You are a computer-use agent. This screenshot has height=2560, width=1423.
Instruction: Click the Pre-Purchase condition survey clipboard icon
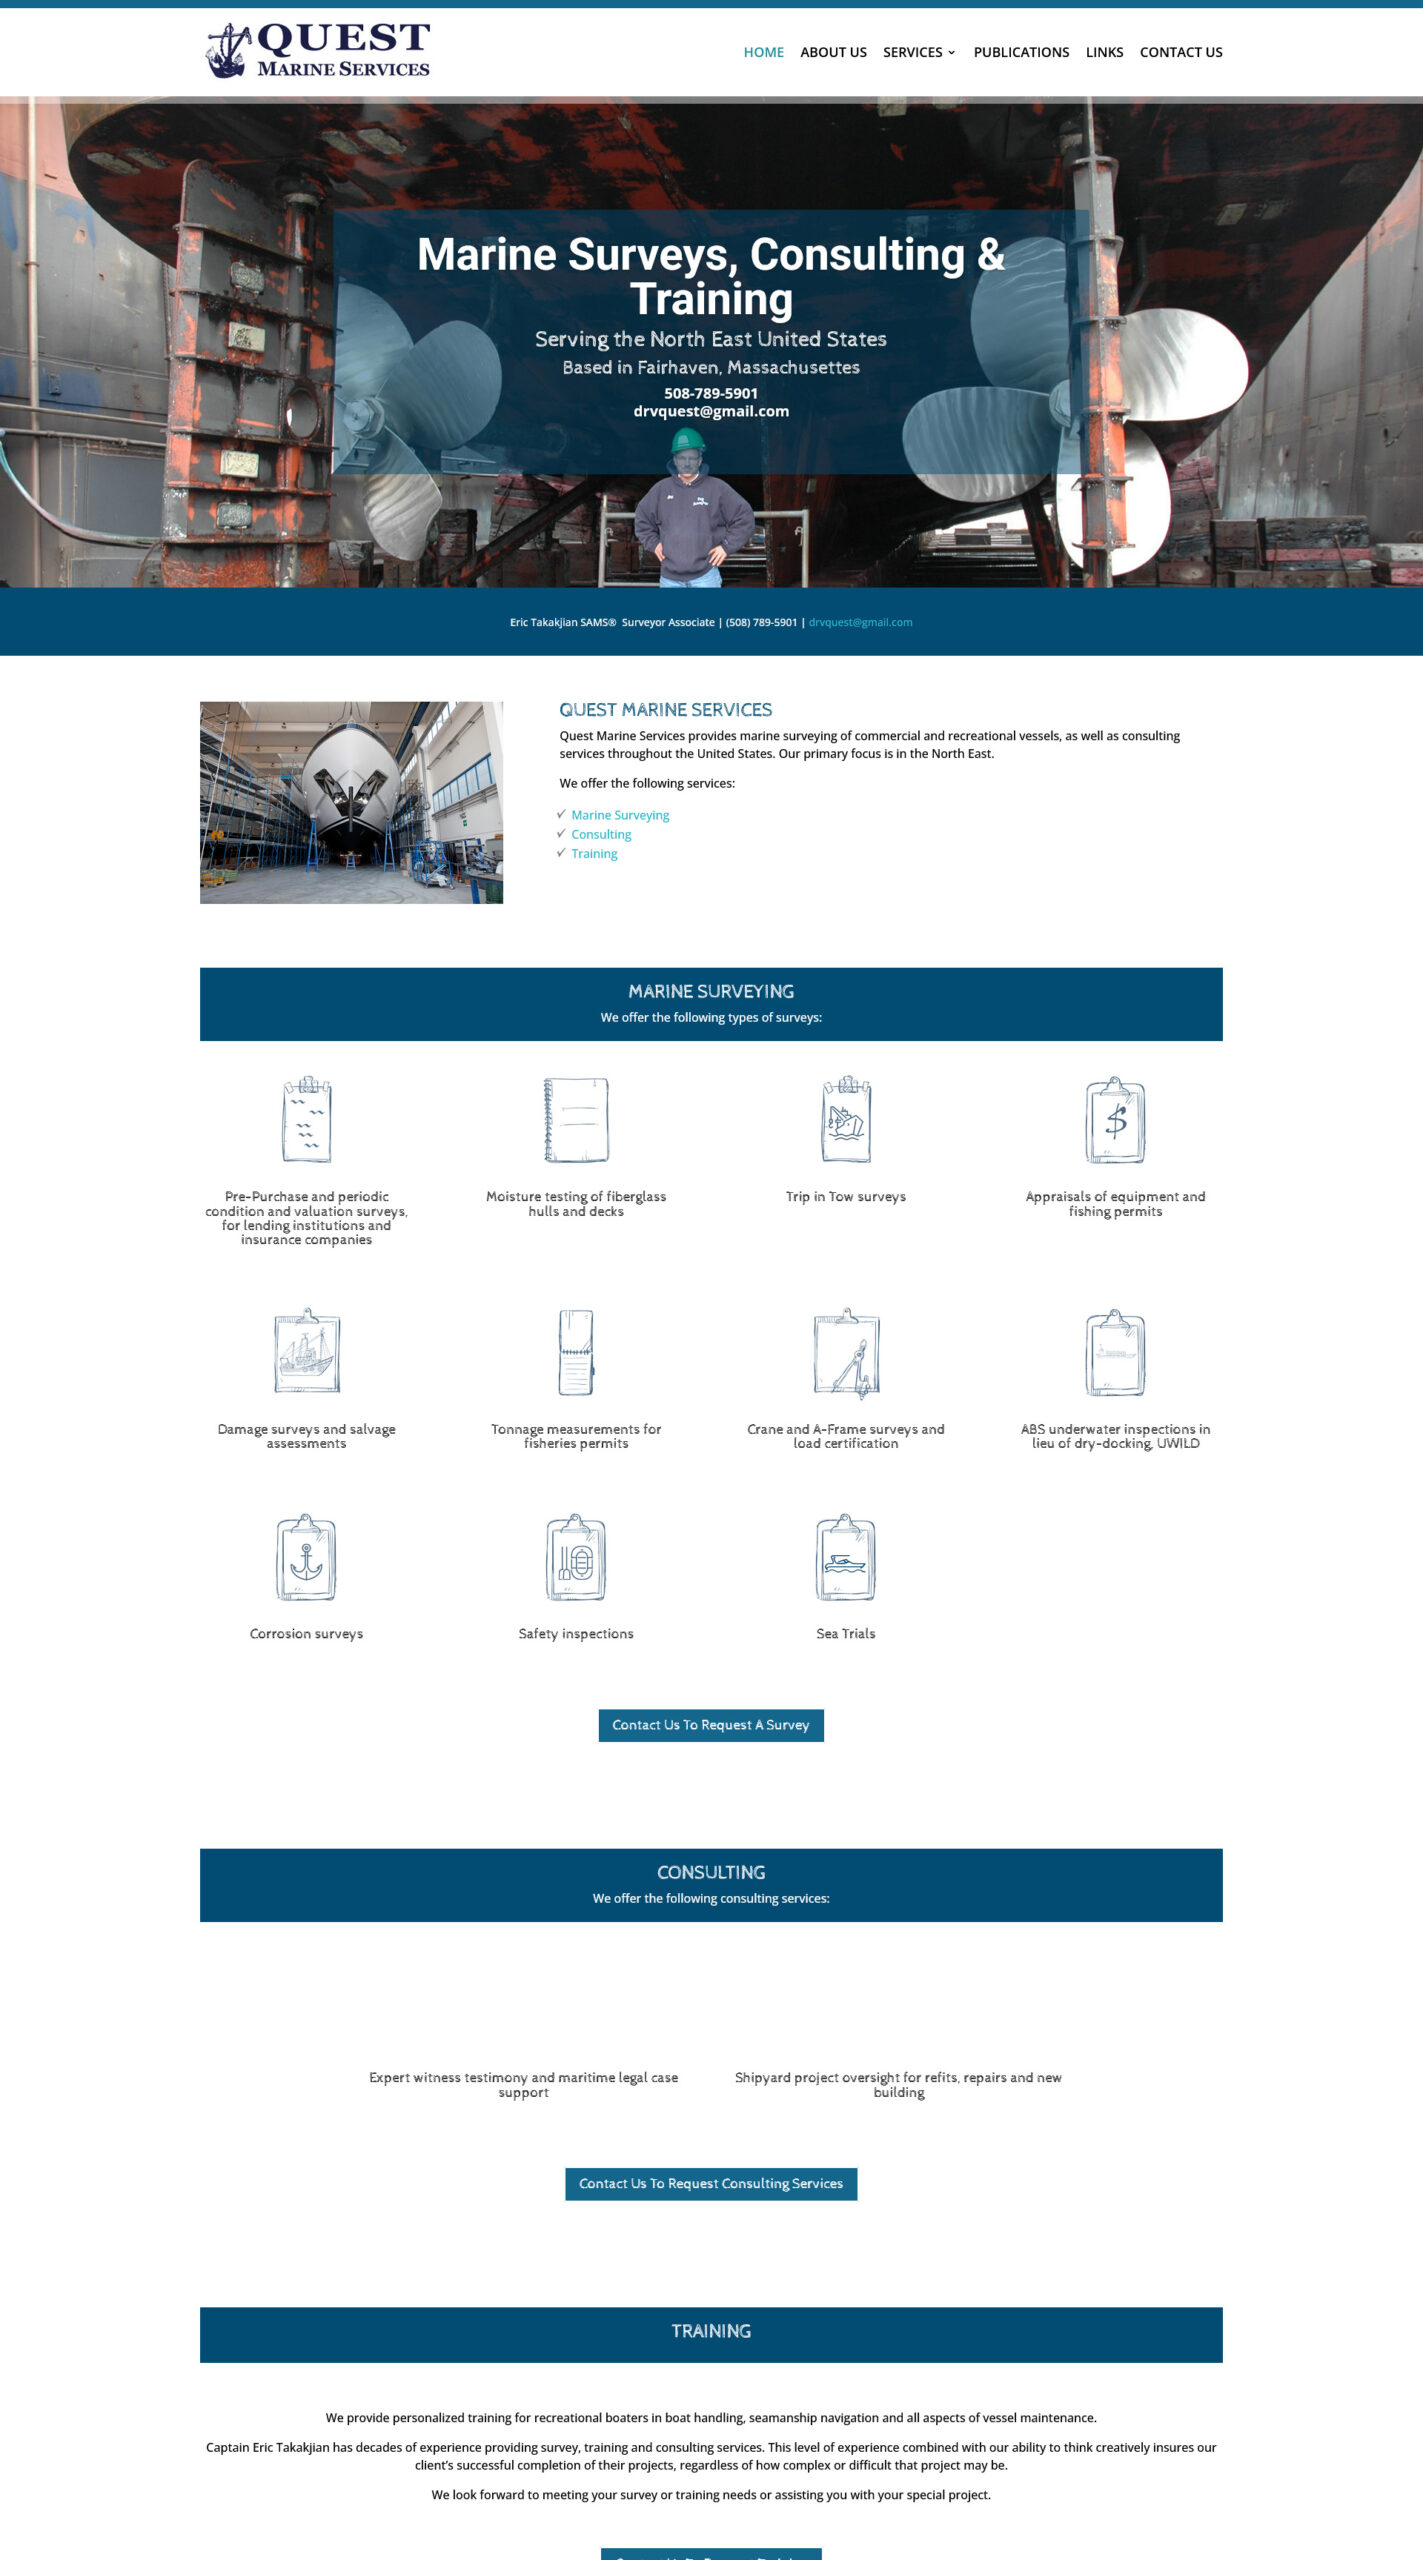[306, 1119]
